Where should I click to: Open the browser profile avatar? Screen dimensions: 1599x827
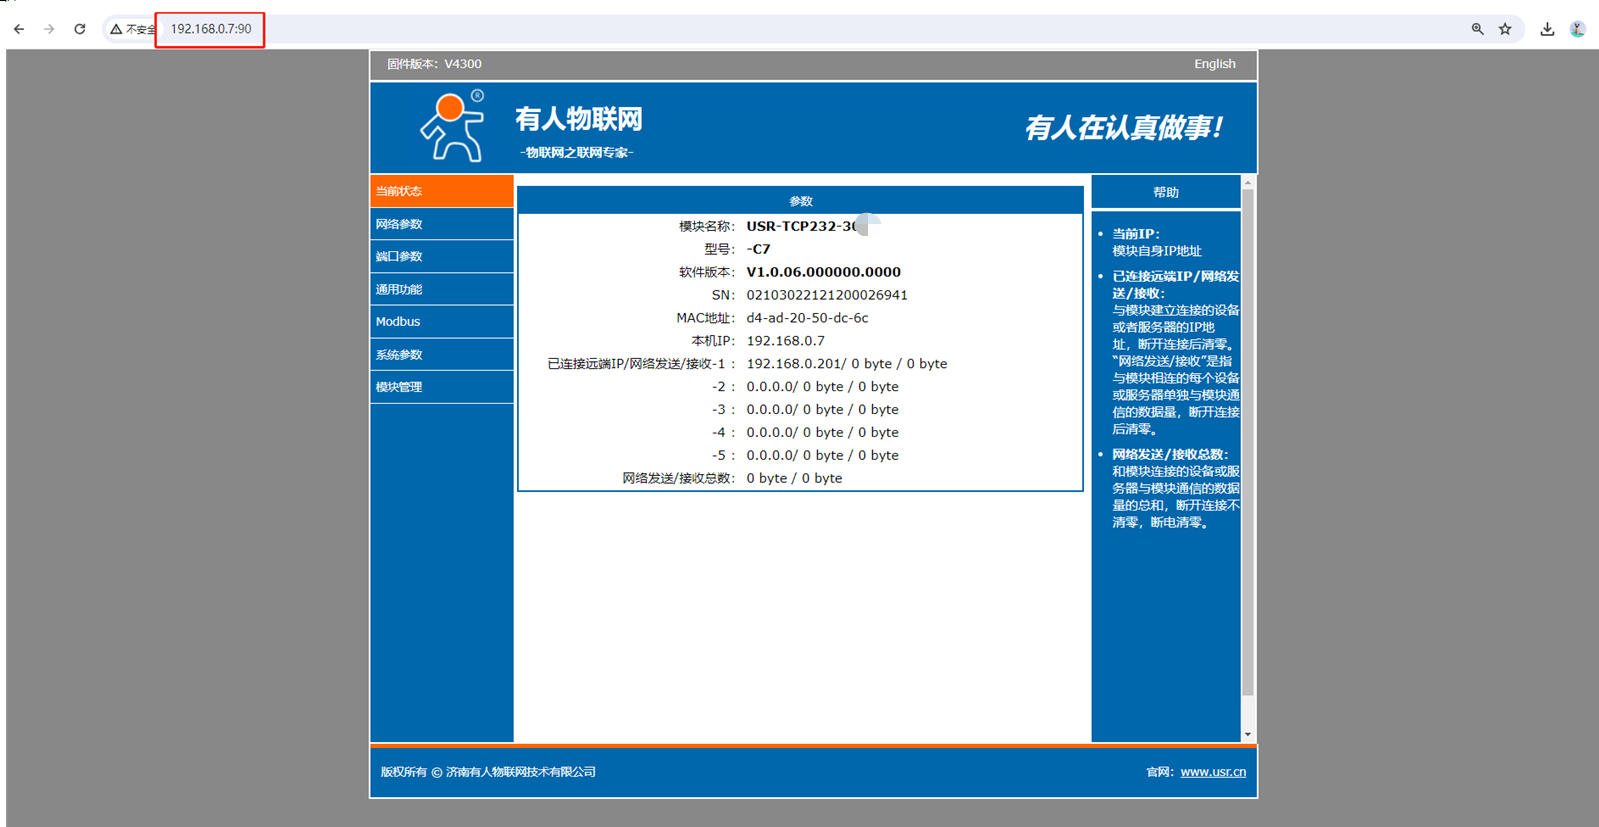pyautogui.click(x=1578, y=29)
